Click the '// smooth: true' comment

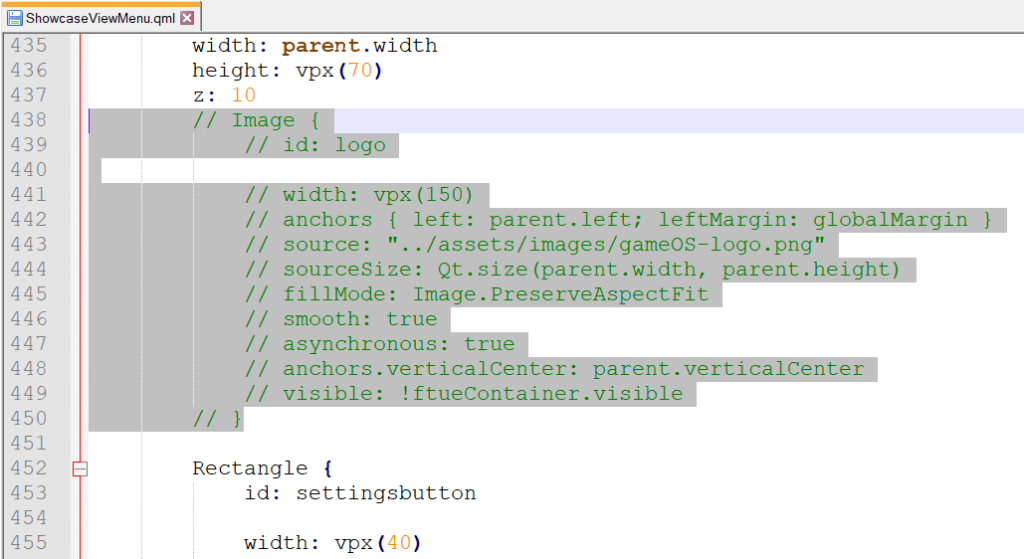point(341,319)
